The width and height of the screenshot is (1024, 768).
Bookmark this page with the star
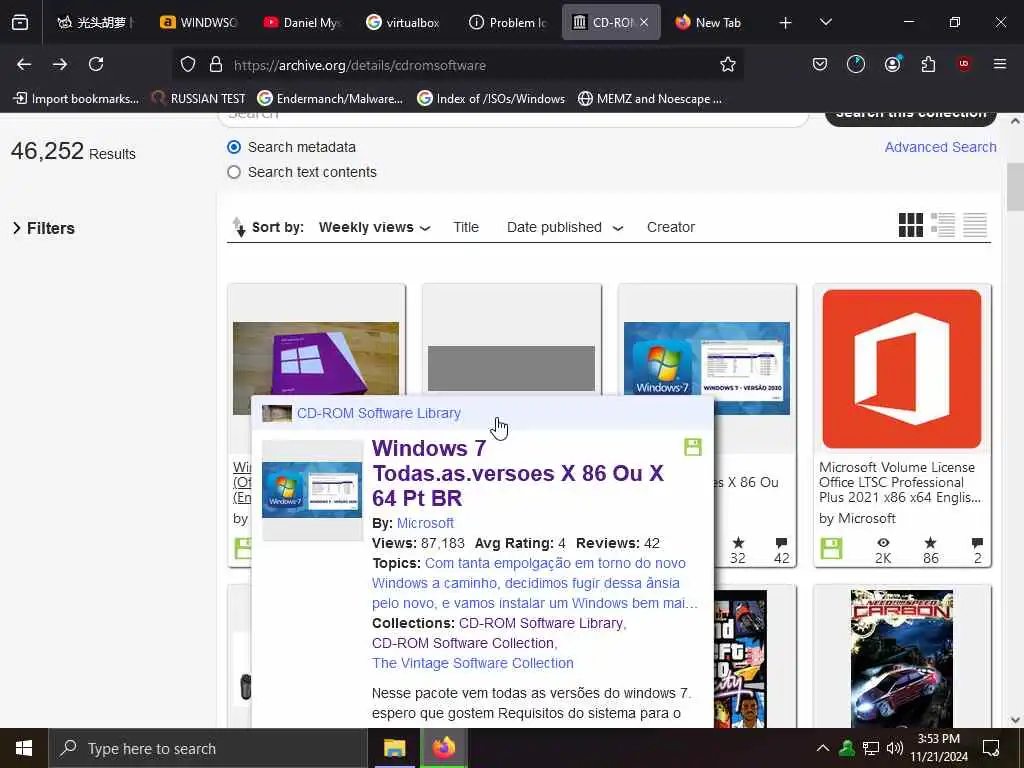pyautogui.click(x=728, y=65)
